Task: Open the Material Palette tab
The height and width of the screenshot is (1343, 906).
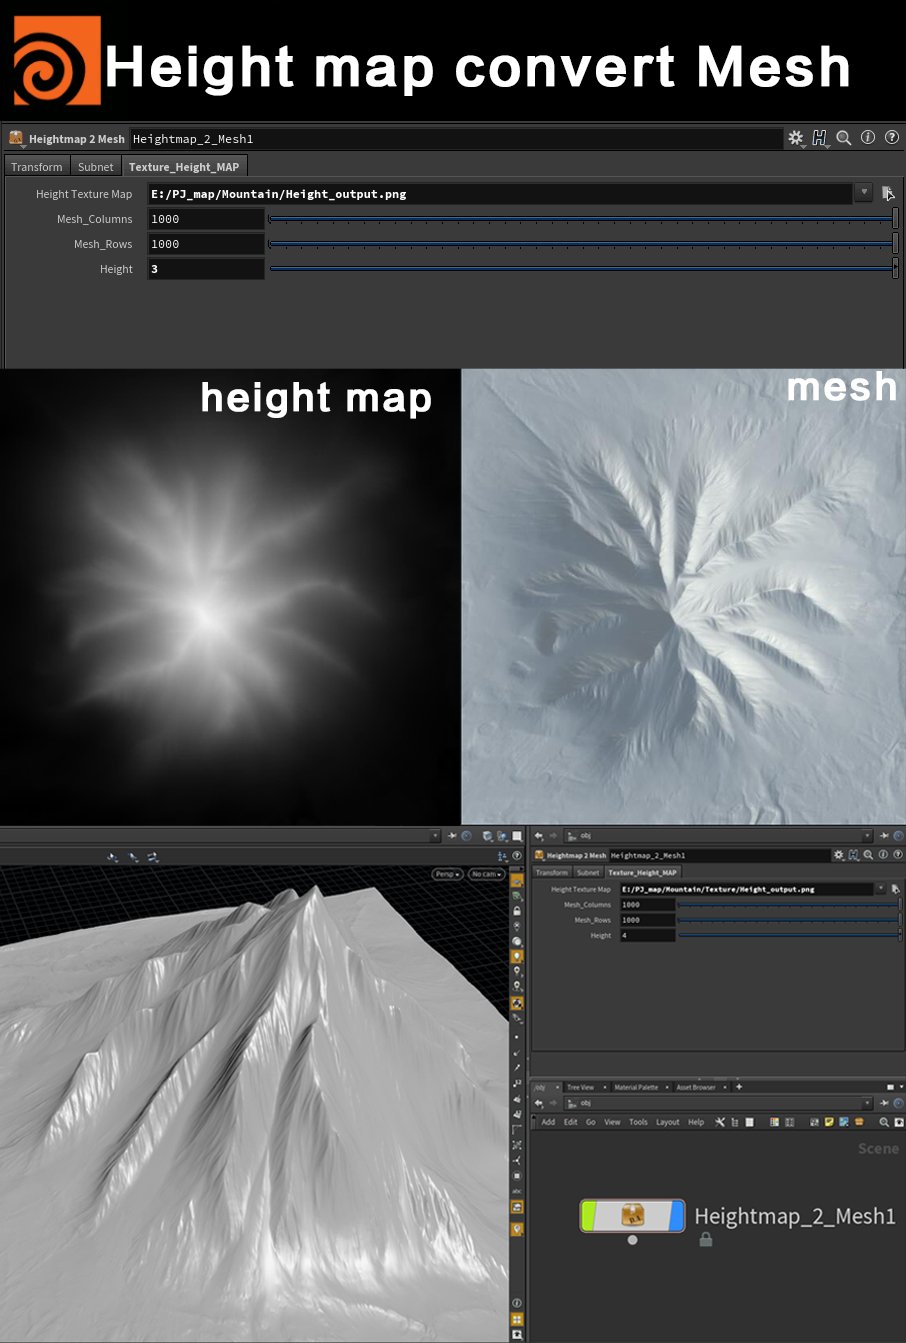Action: click(x=636, y=1087)
